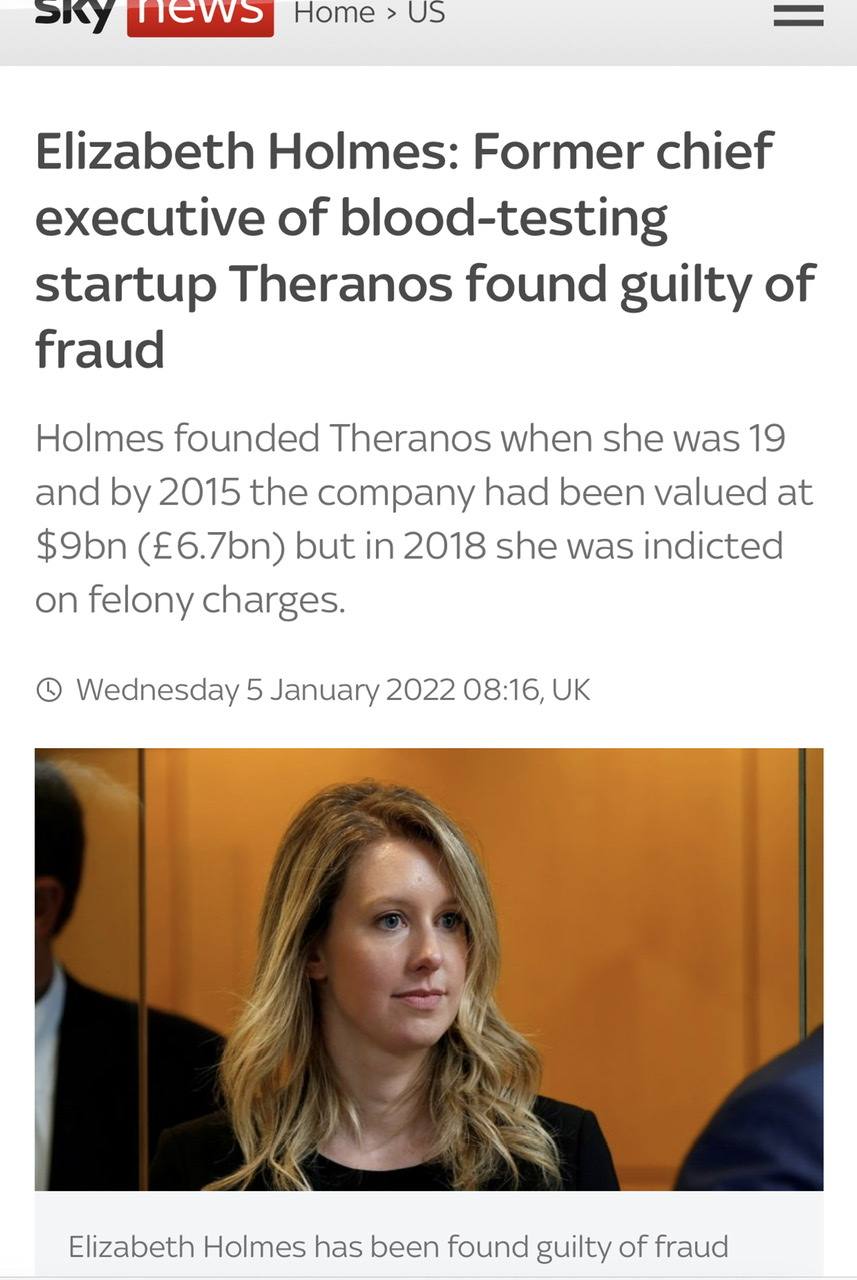This screenshot has width=857, height=1280.
Task: Select the word 'fraud' ending the headline
Action: tap(100, 350)
